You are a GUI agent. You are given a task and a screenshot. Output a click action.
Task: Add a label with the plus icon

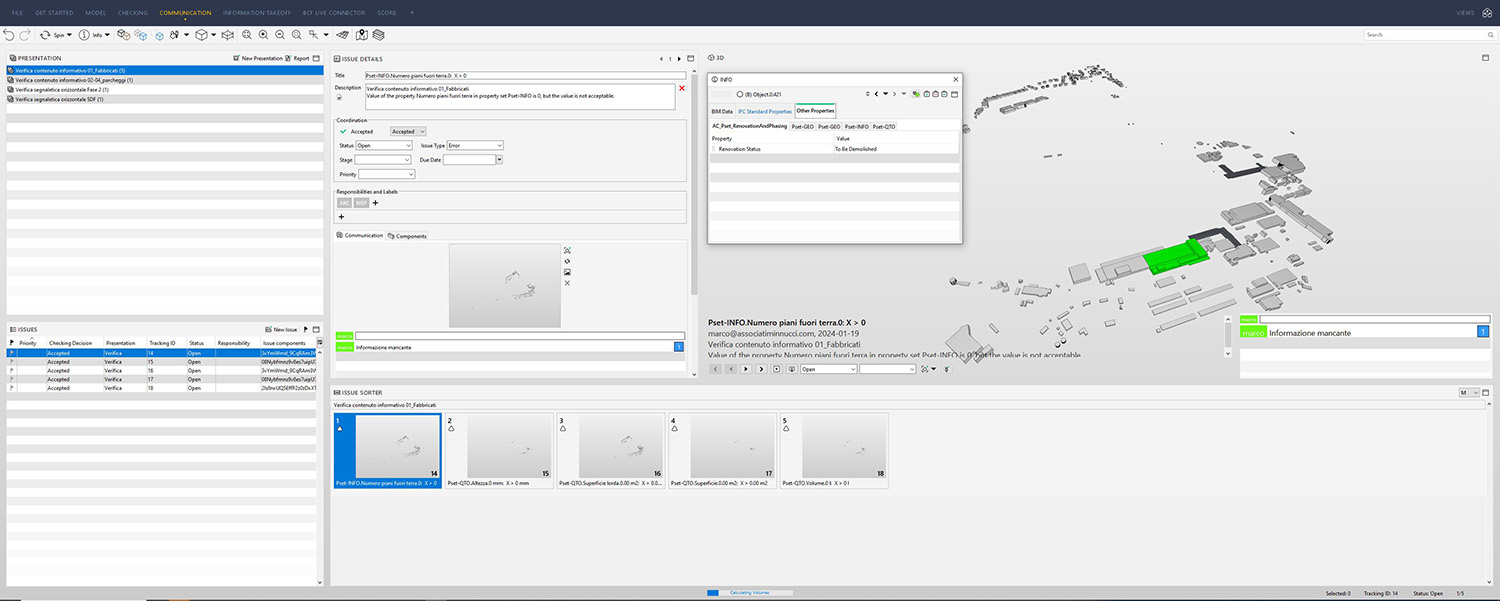coord(341,216)
